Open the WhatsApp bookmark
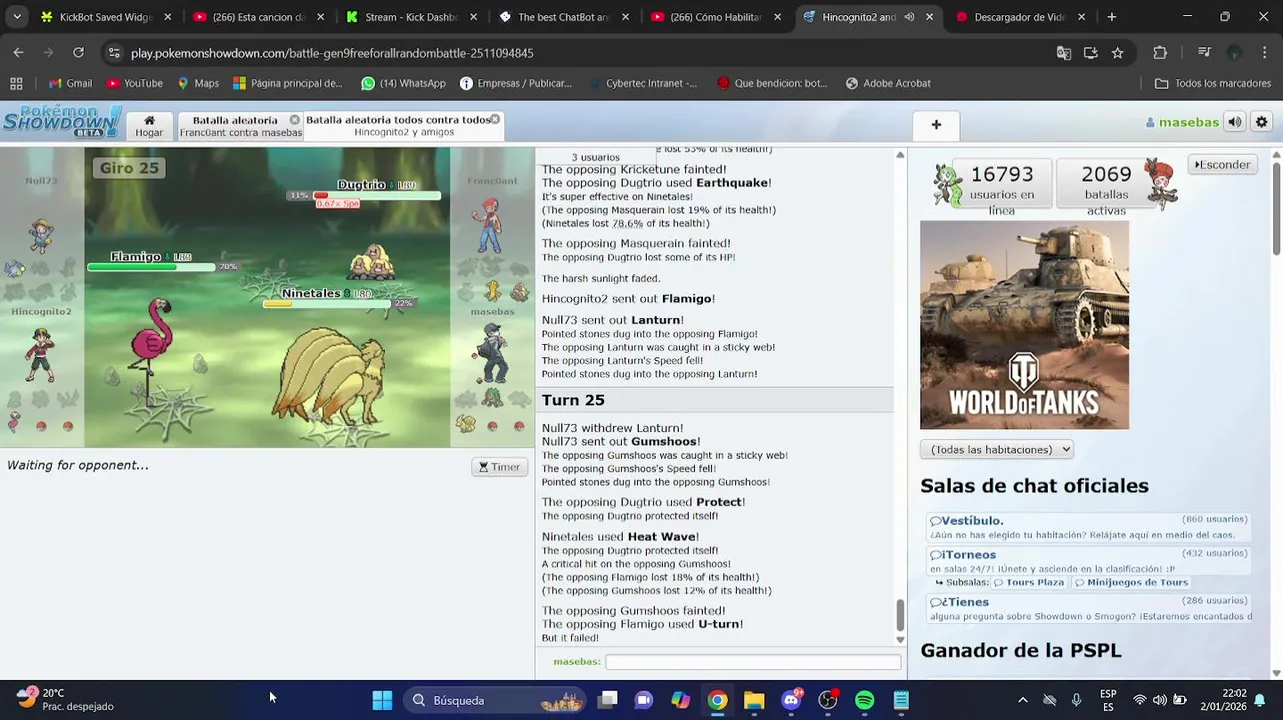The width and height of the screenshot is (1283, 720). coord(403,83)
